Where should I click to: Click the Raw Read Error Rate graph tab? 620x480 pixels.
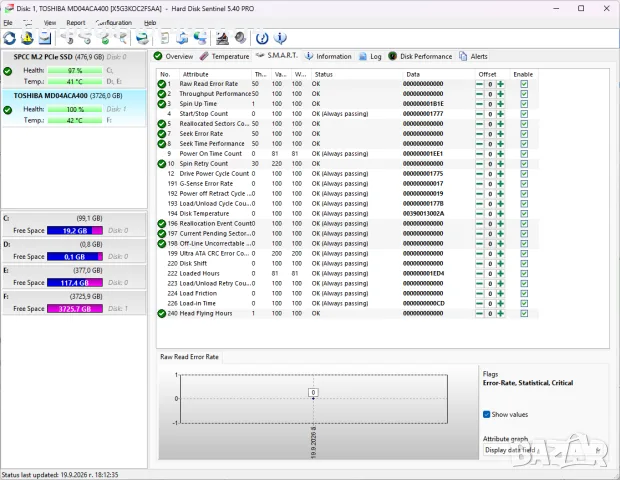[189, 357]
